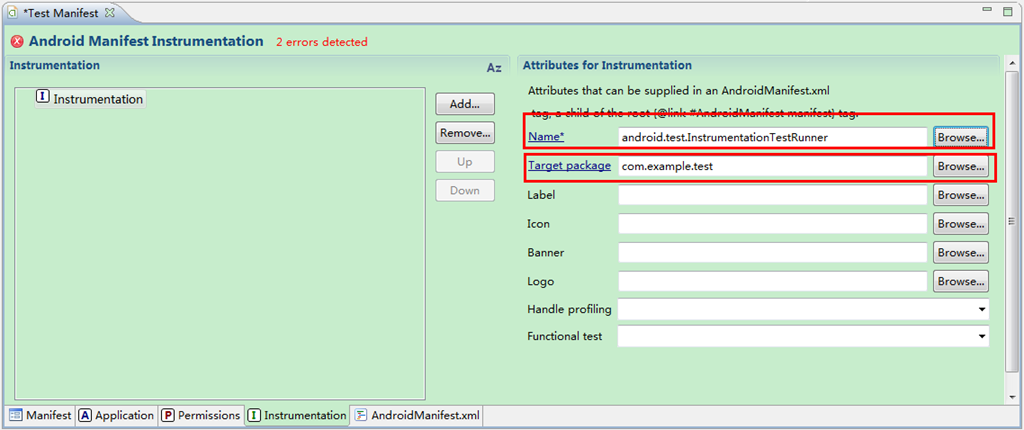The image size is (1024, 430).
Task: Click the Instrumentation section header on left
Action: [55, 65]
